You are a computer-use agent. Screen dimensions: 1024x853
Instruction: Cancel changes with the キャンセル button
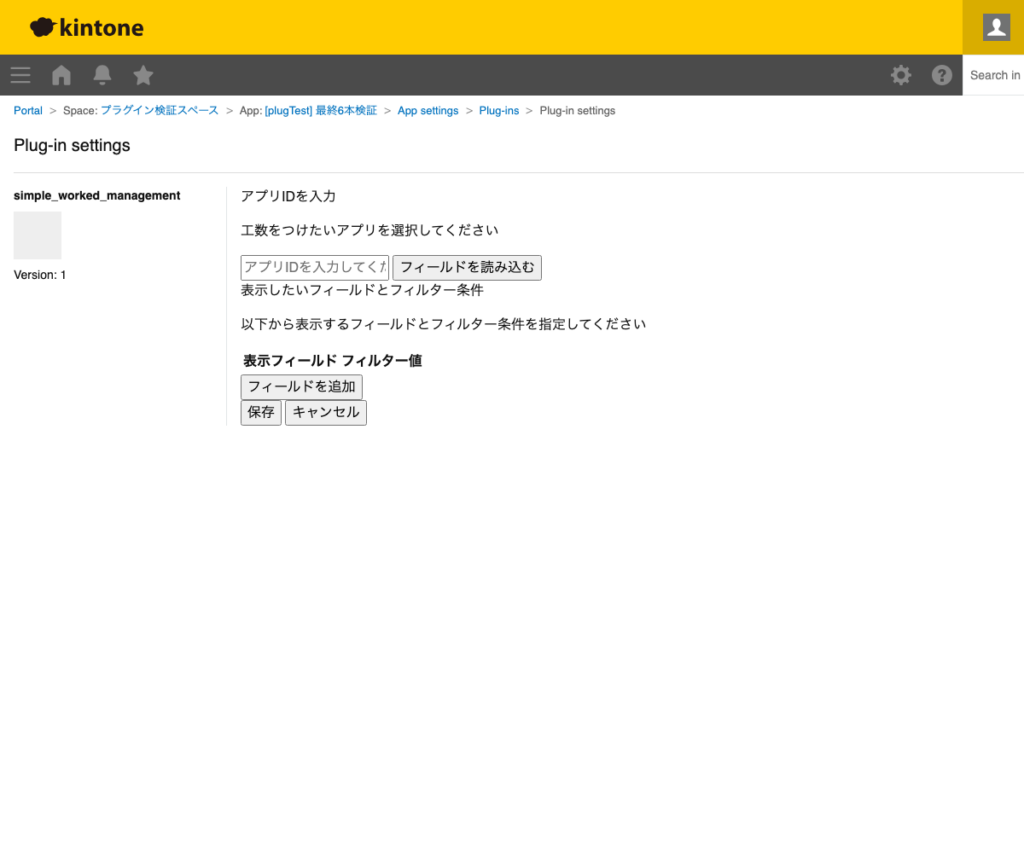pyautogui.click(x=326, y=412)
